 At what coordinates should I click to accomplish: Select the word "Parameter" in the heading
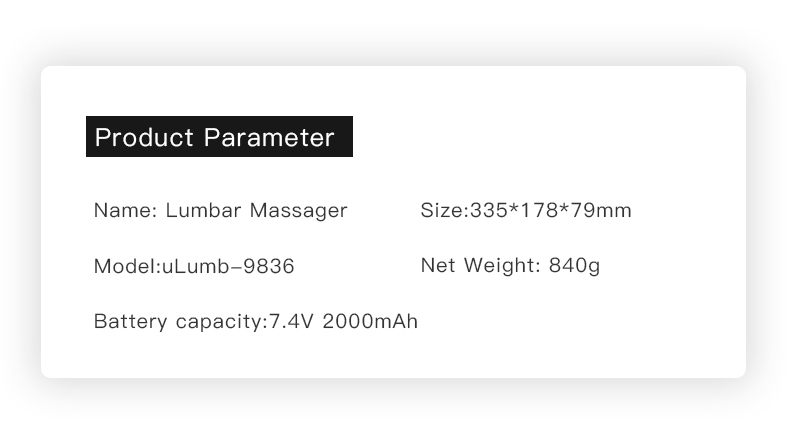(269, 137)
